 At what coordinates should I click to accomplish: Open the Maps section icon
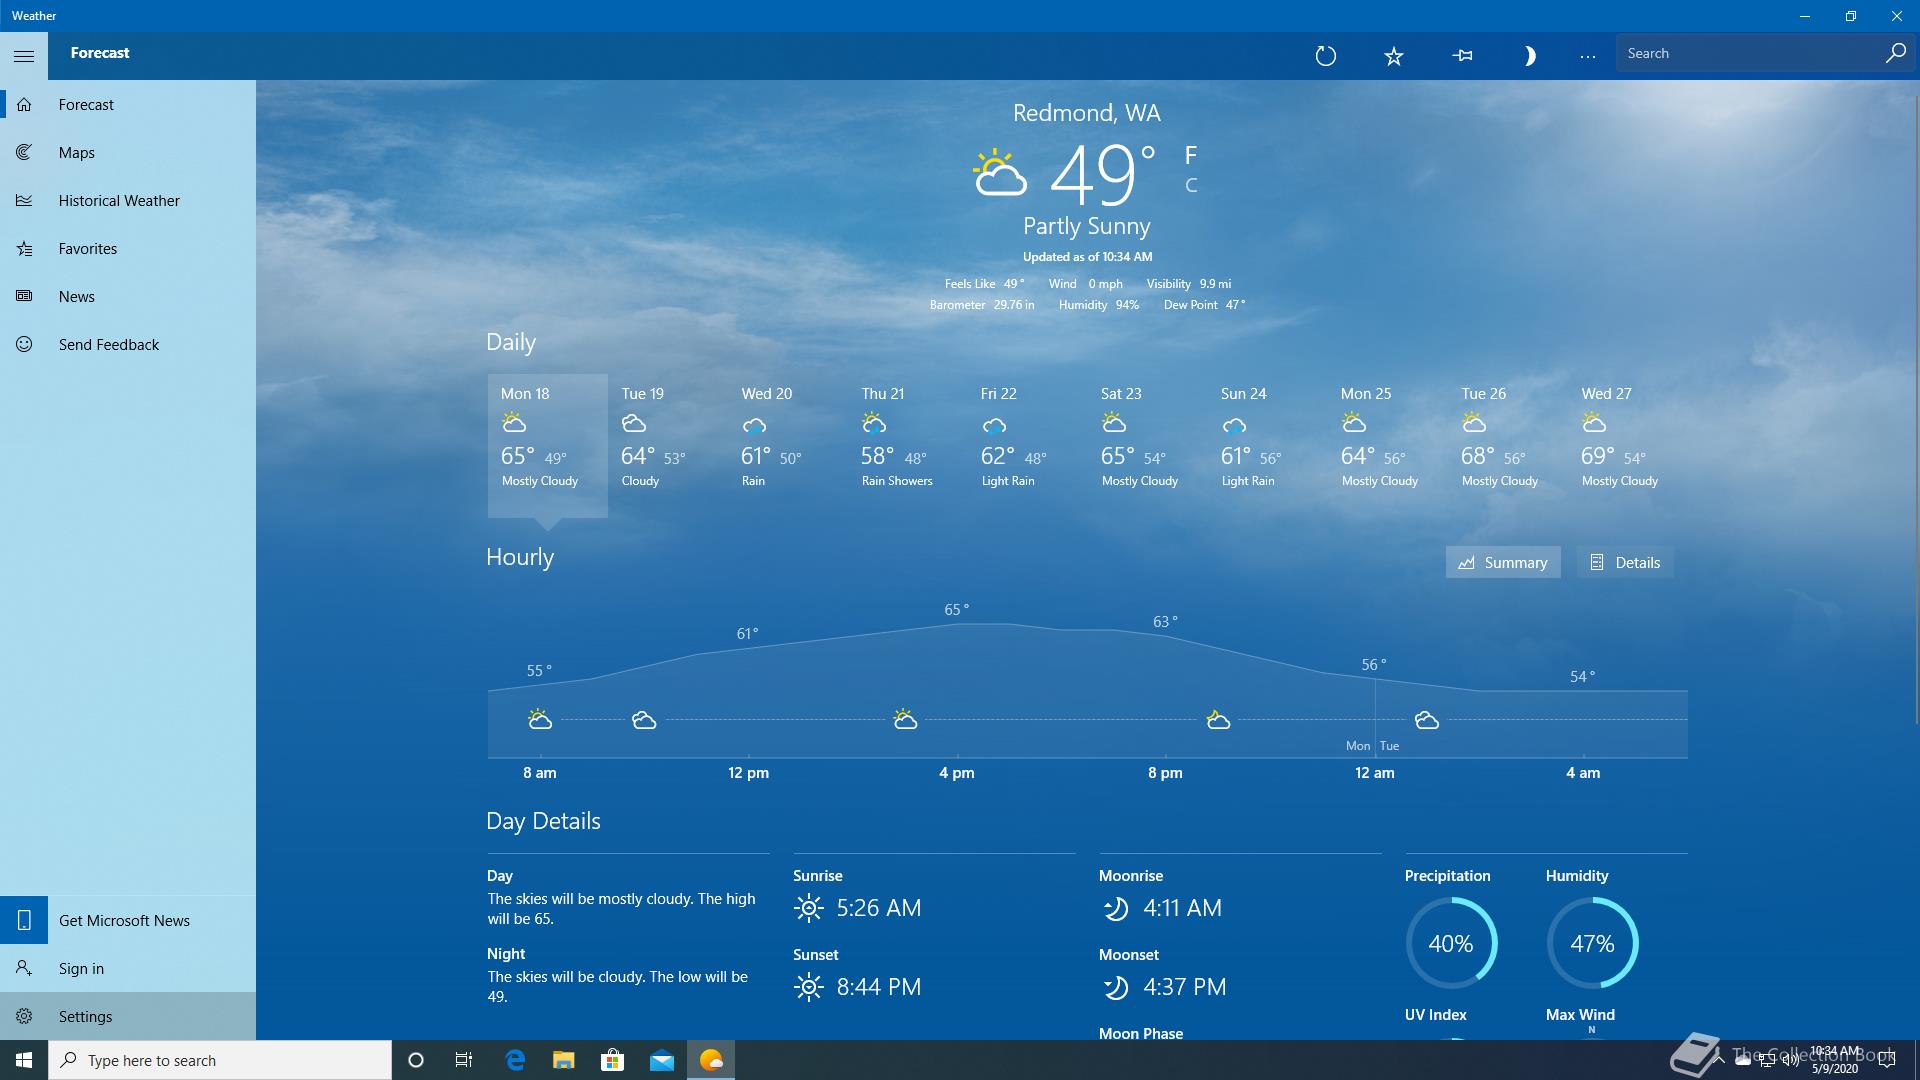coord(25,152)
